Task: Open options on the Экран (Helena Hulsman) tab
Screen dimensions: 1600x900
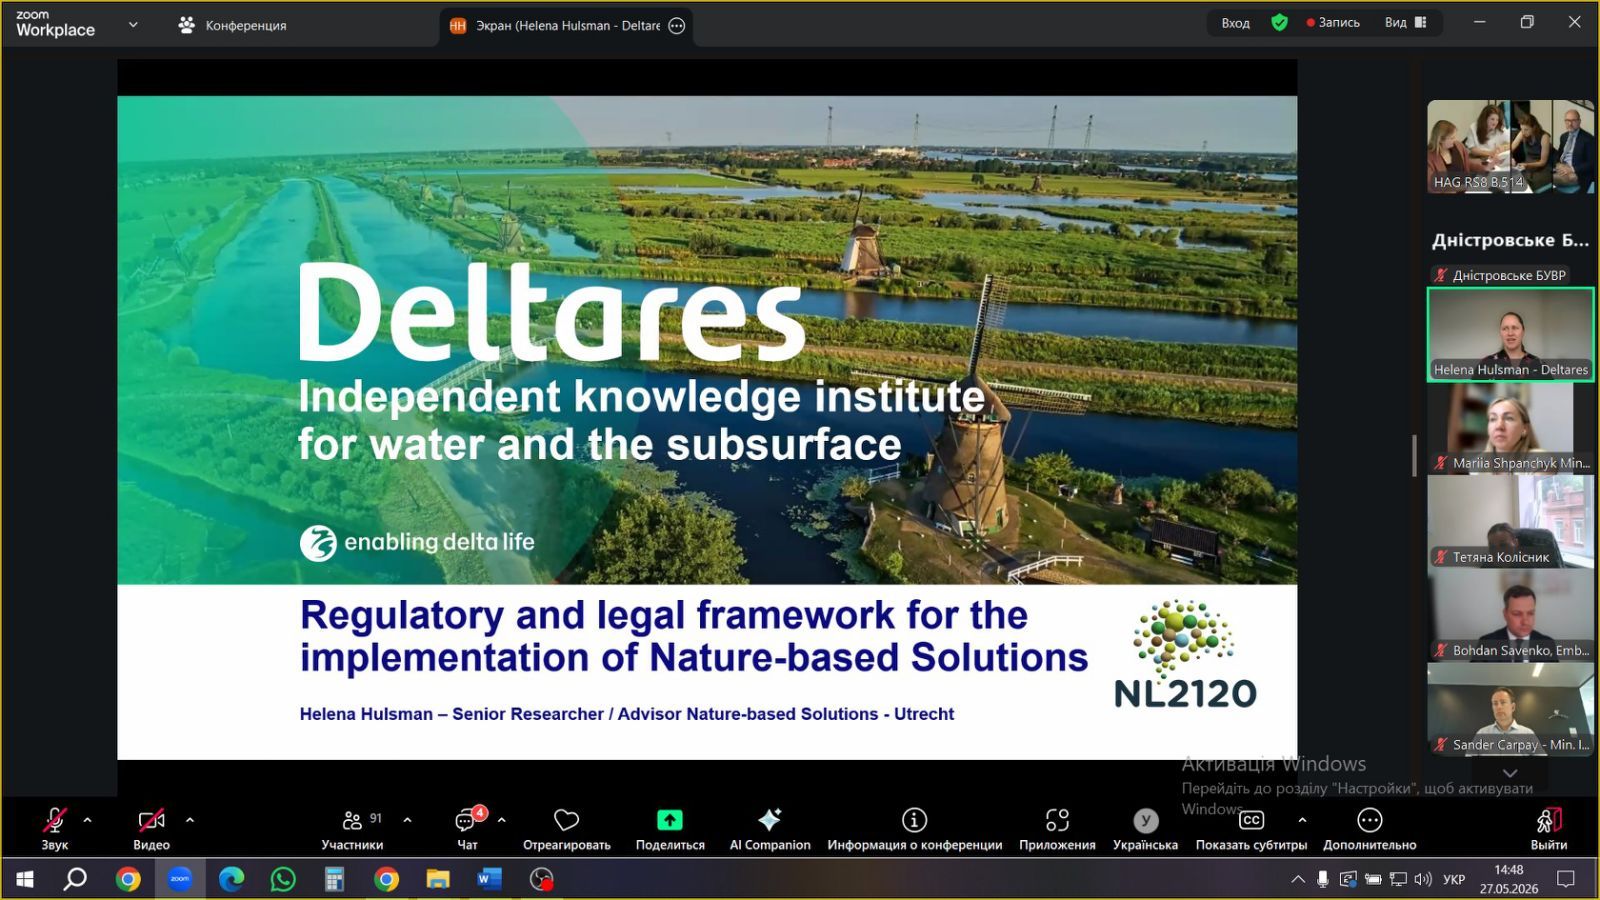Action: [677, 26]
